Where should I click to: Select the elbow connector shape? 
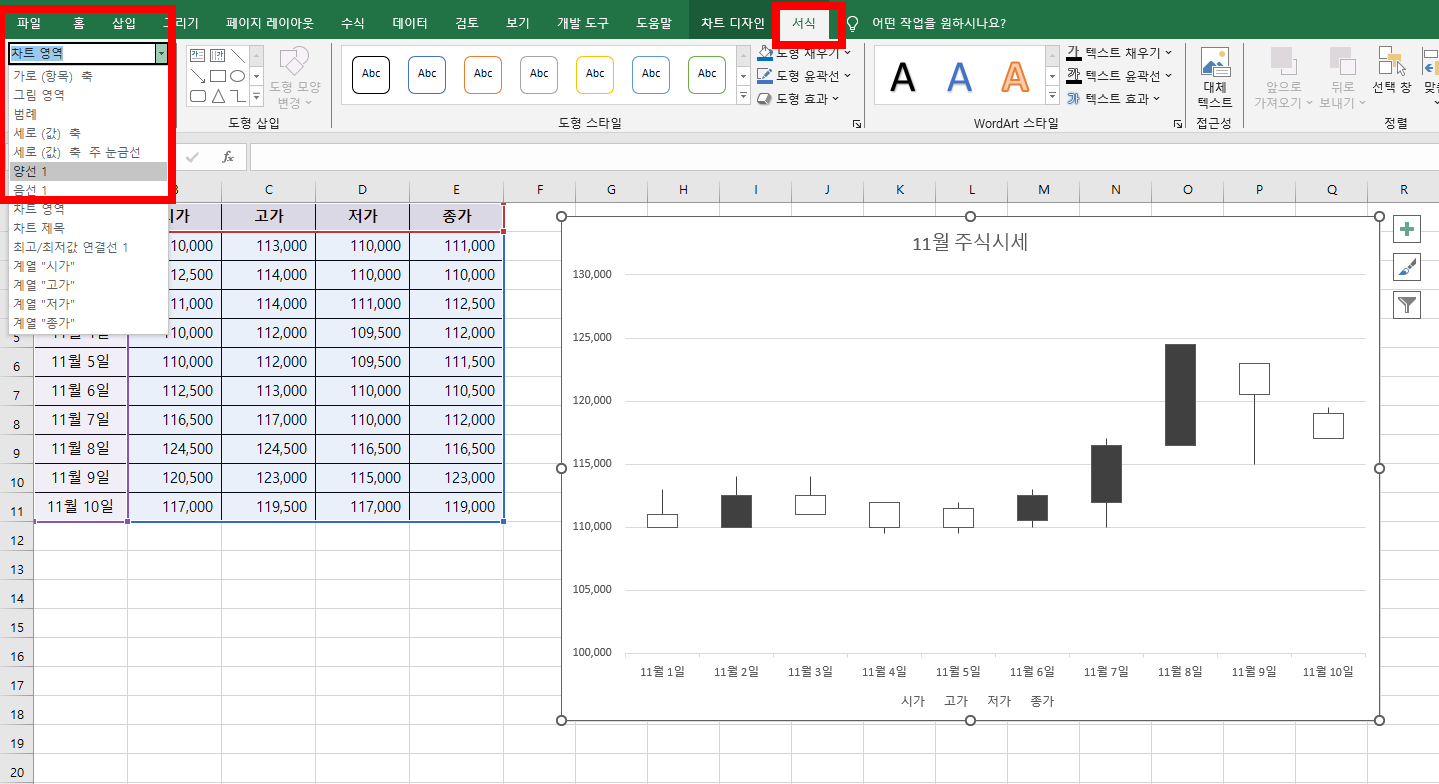tap(237, 96)
